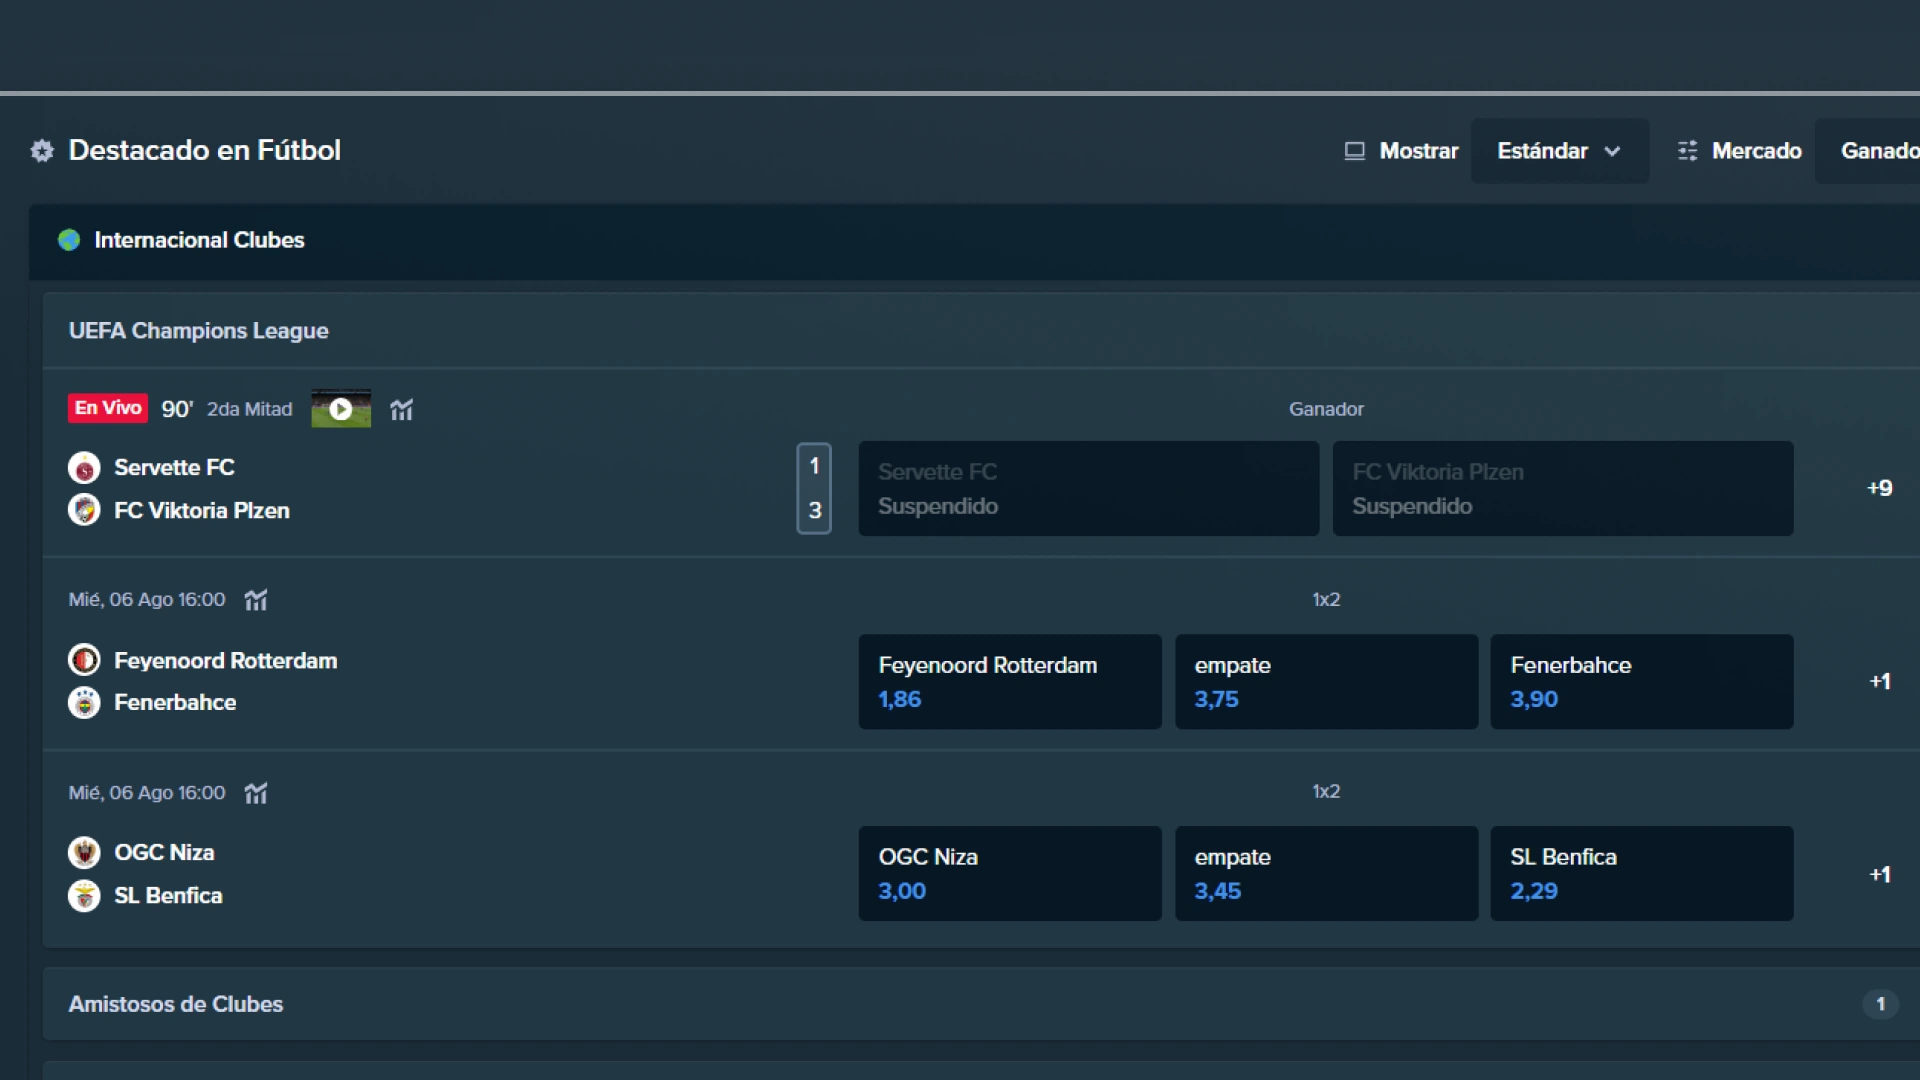1920x1080 pixels.
Task: Click the Fenerbahce team name link
Action: pos(175,703)
